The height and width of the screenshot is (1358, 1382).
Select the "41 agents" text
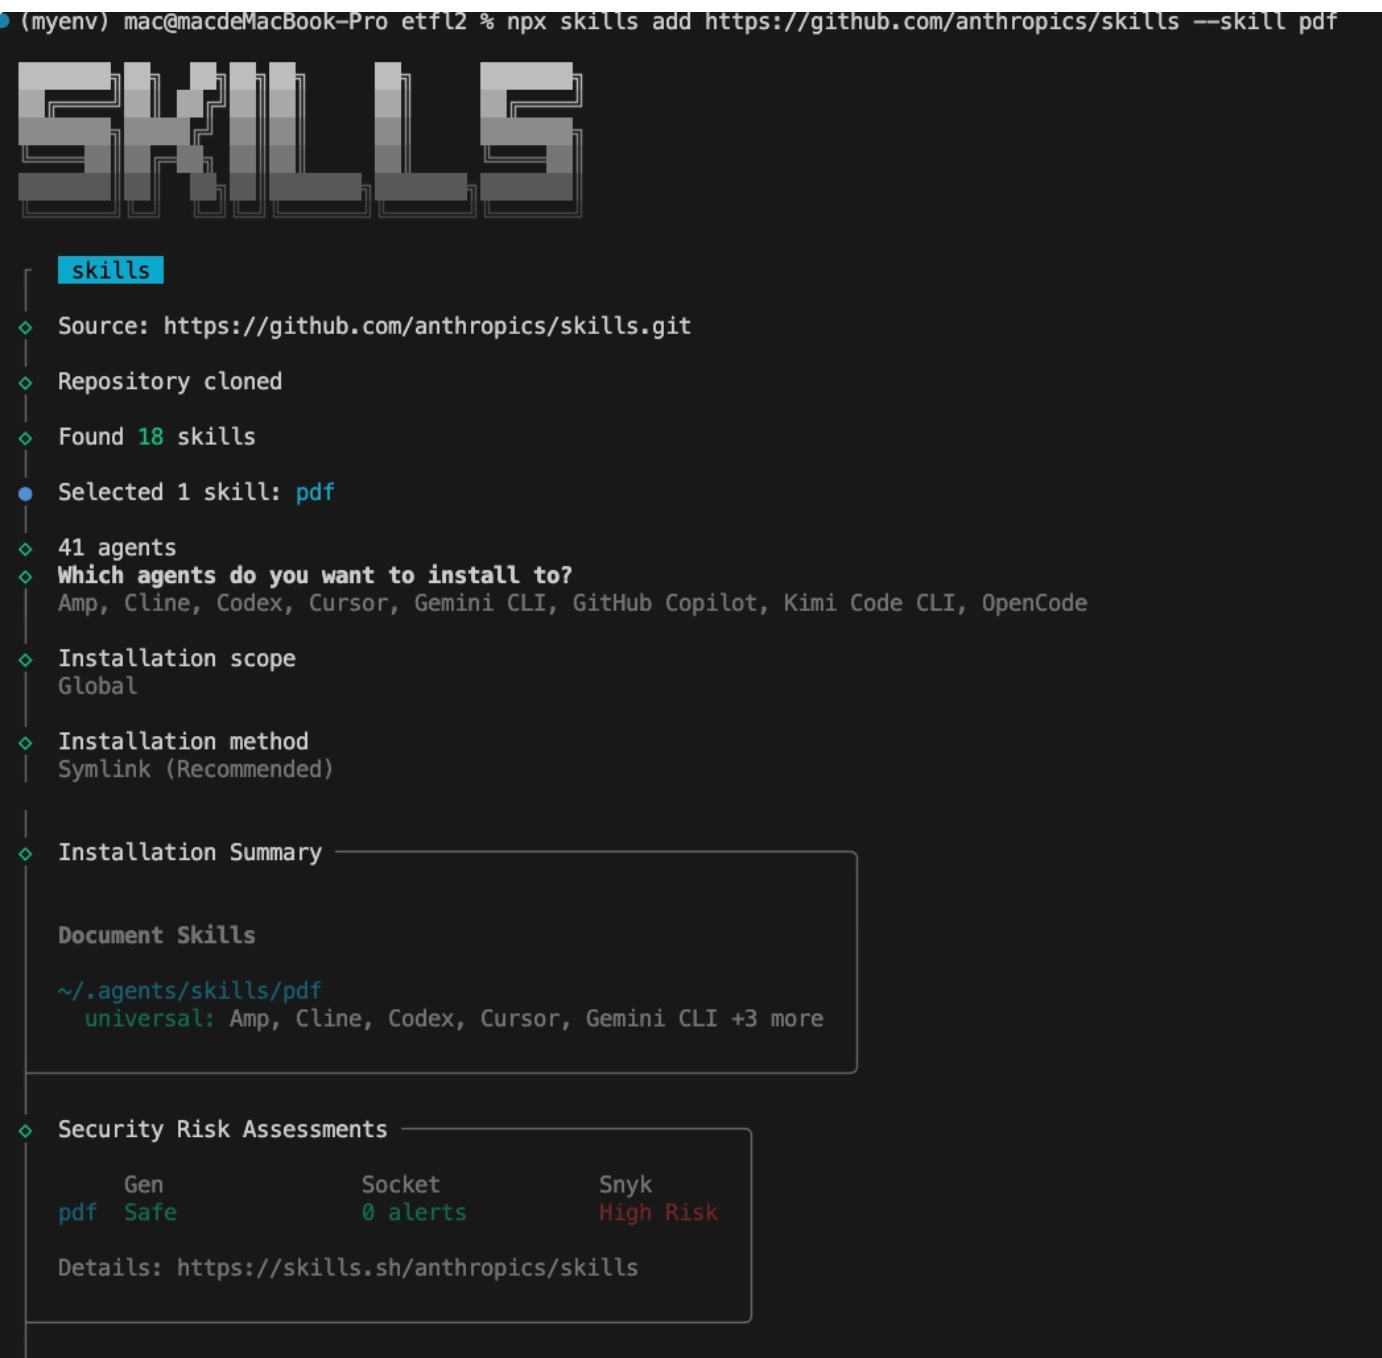[x=117, y=548]
